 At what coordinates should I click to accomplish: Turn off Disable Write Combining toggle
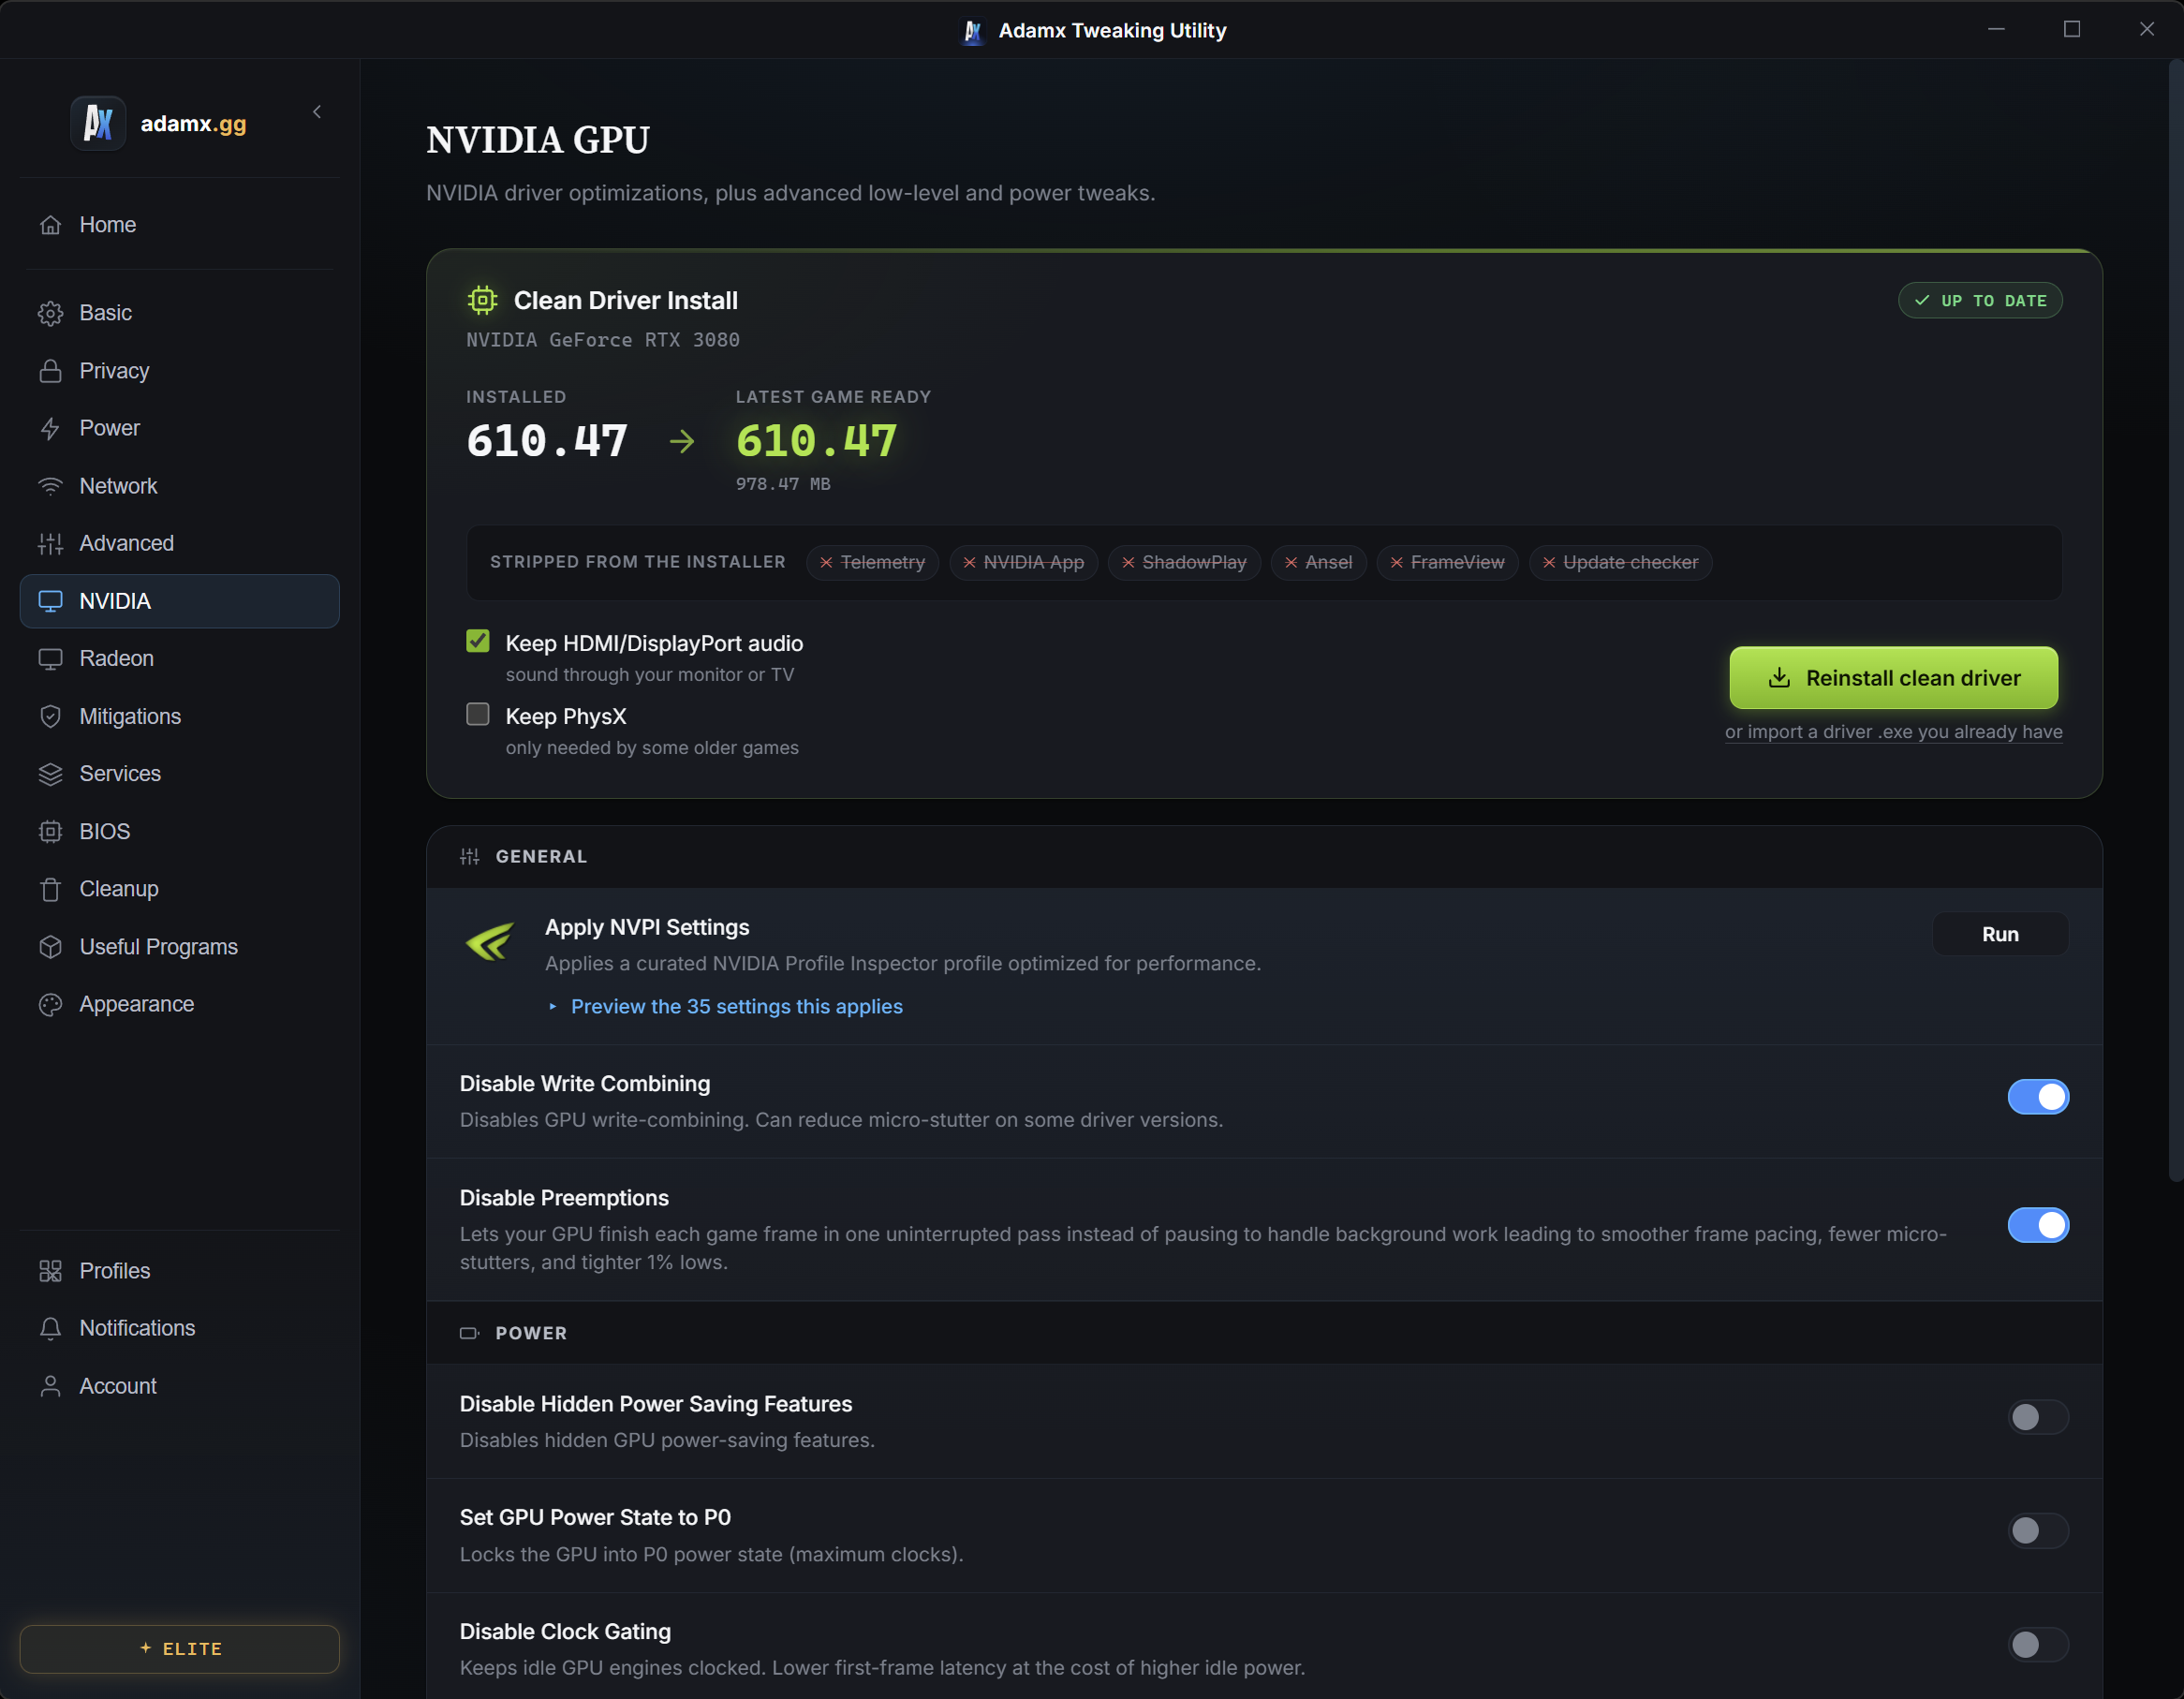[2038, 1097]
